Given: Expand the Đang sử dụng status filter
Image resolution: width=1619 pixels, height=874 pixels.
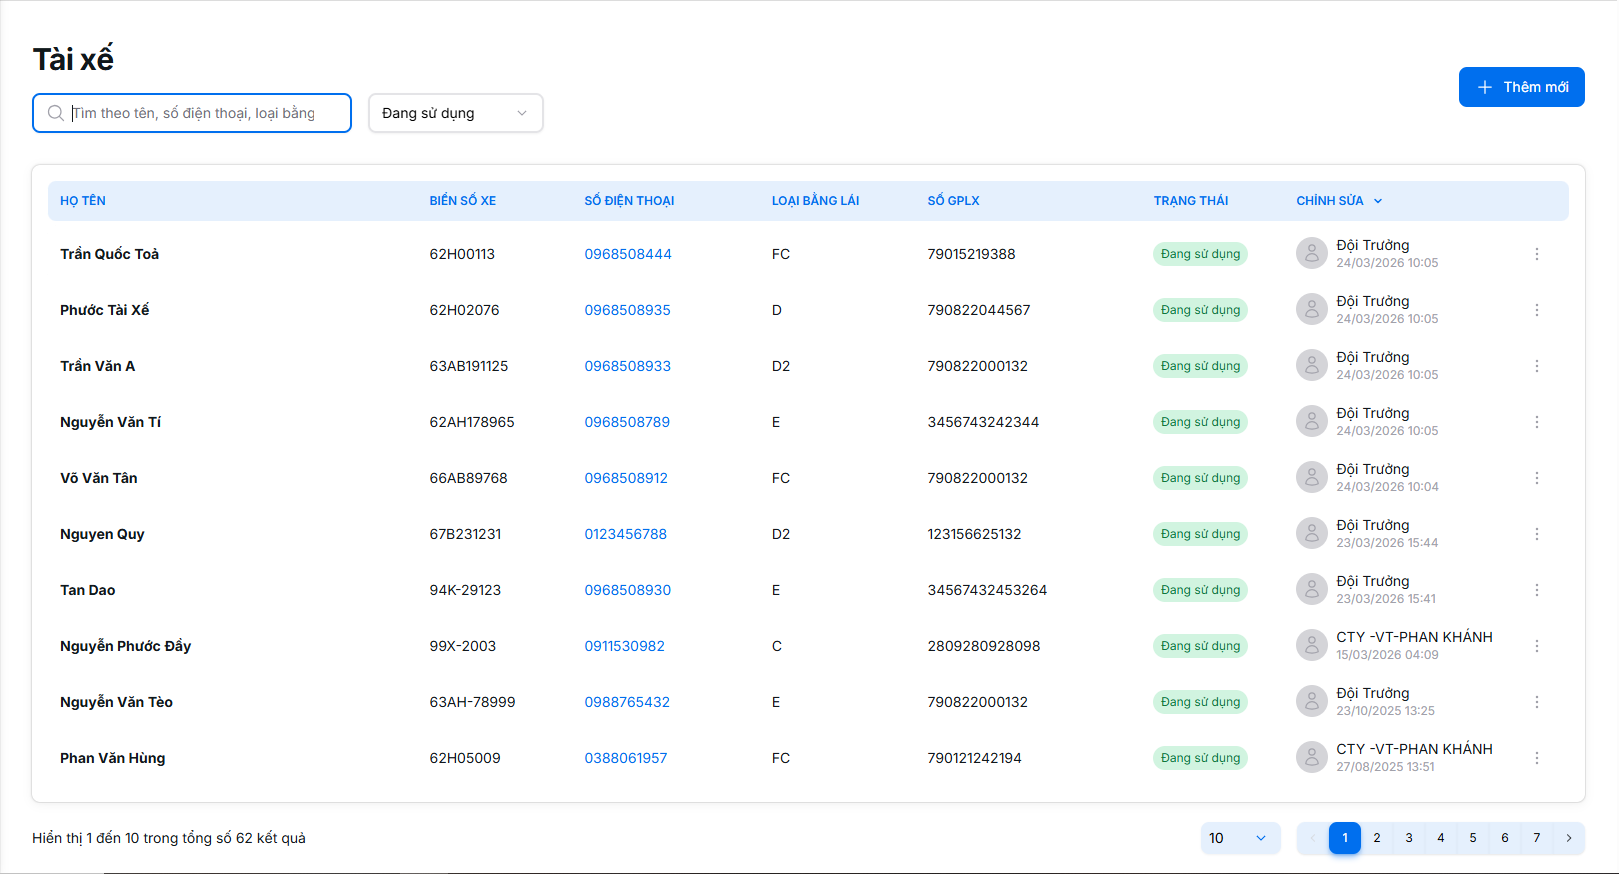Looking at the screenshot, I should click(x=455, y=113).
